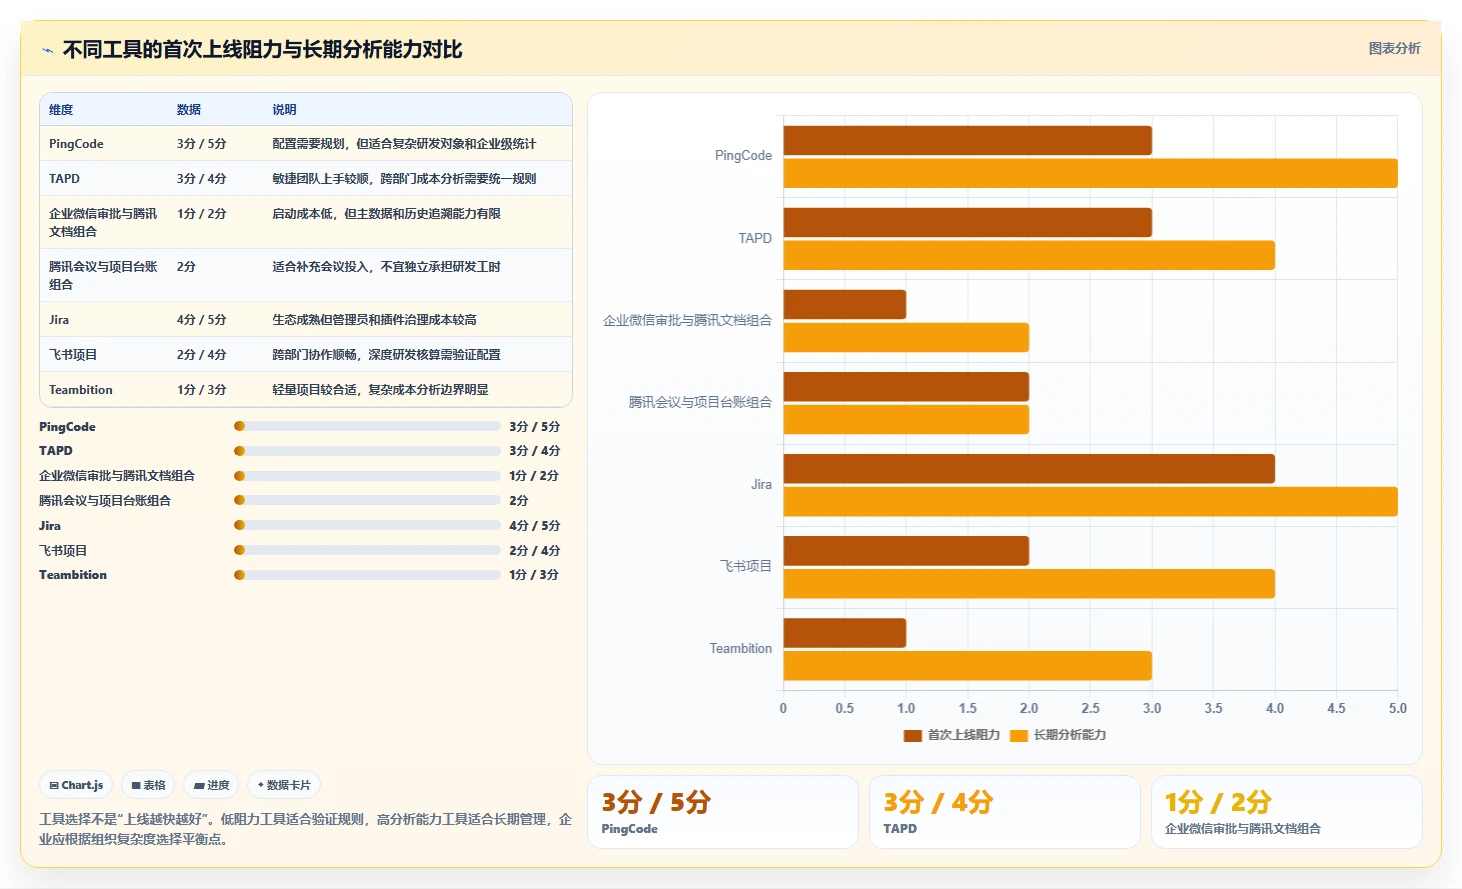Click the TAPD orange chart bar
1462x889 pixels.
pos(1029,255)
